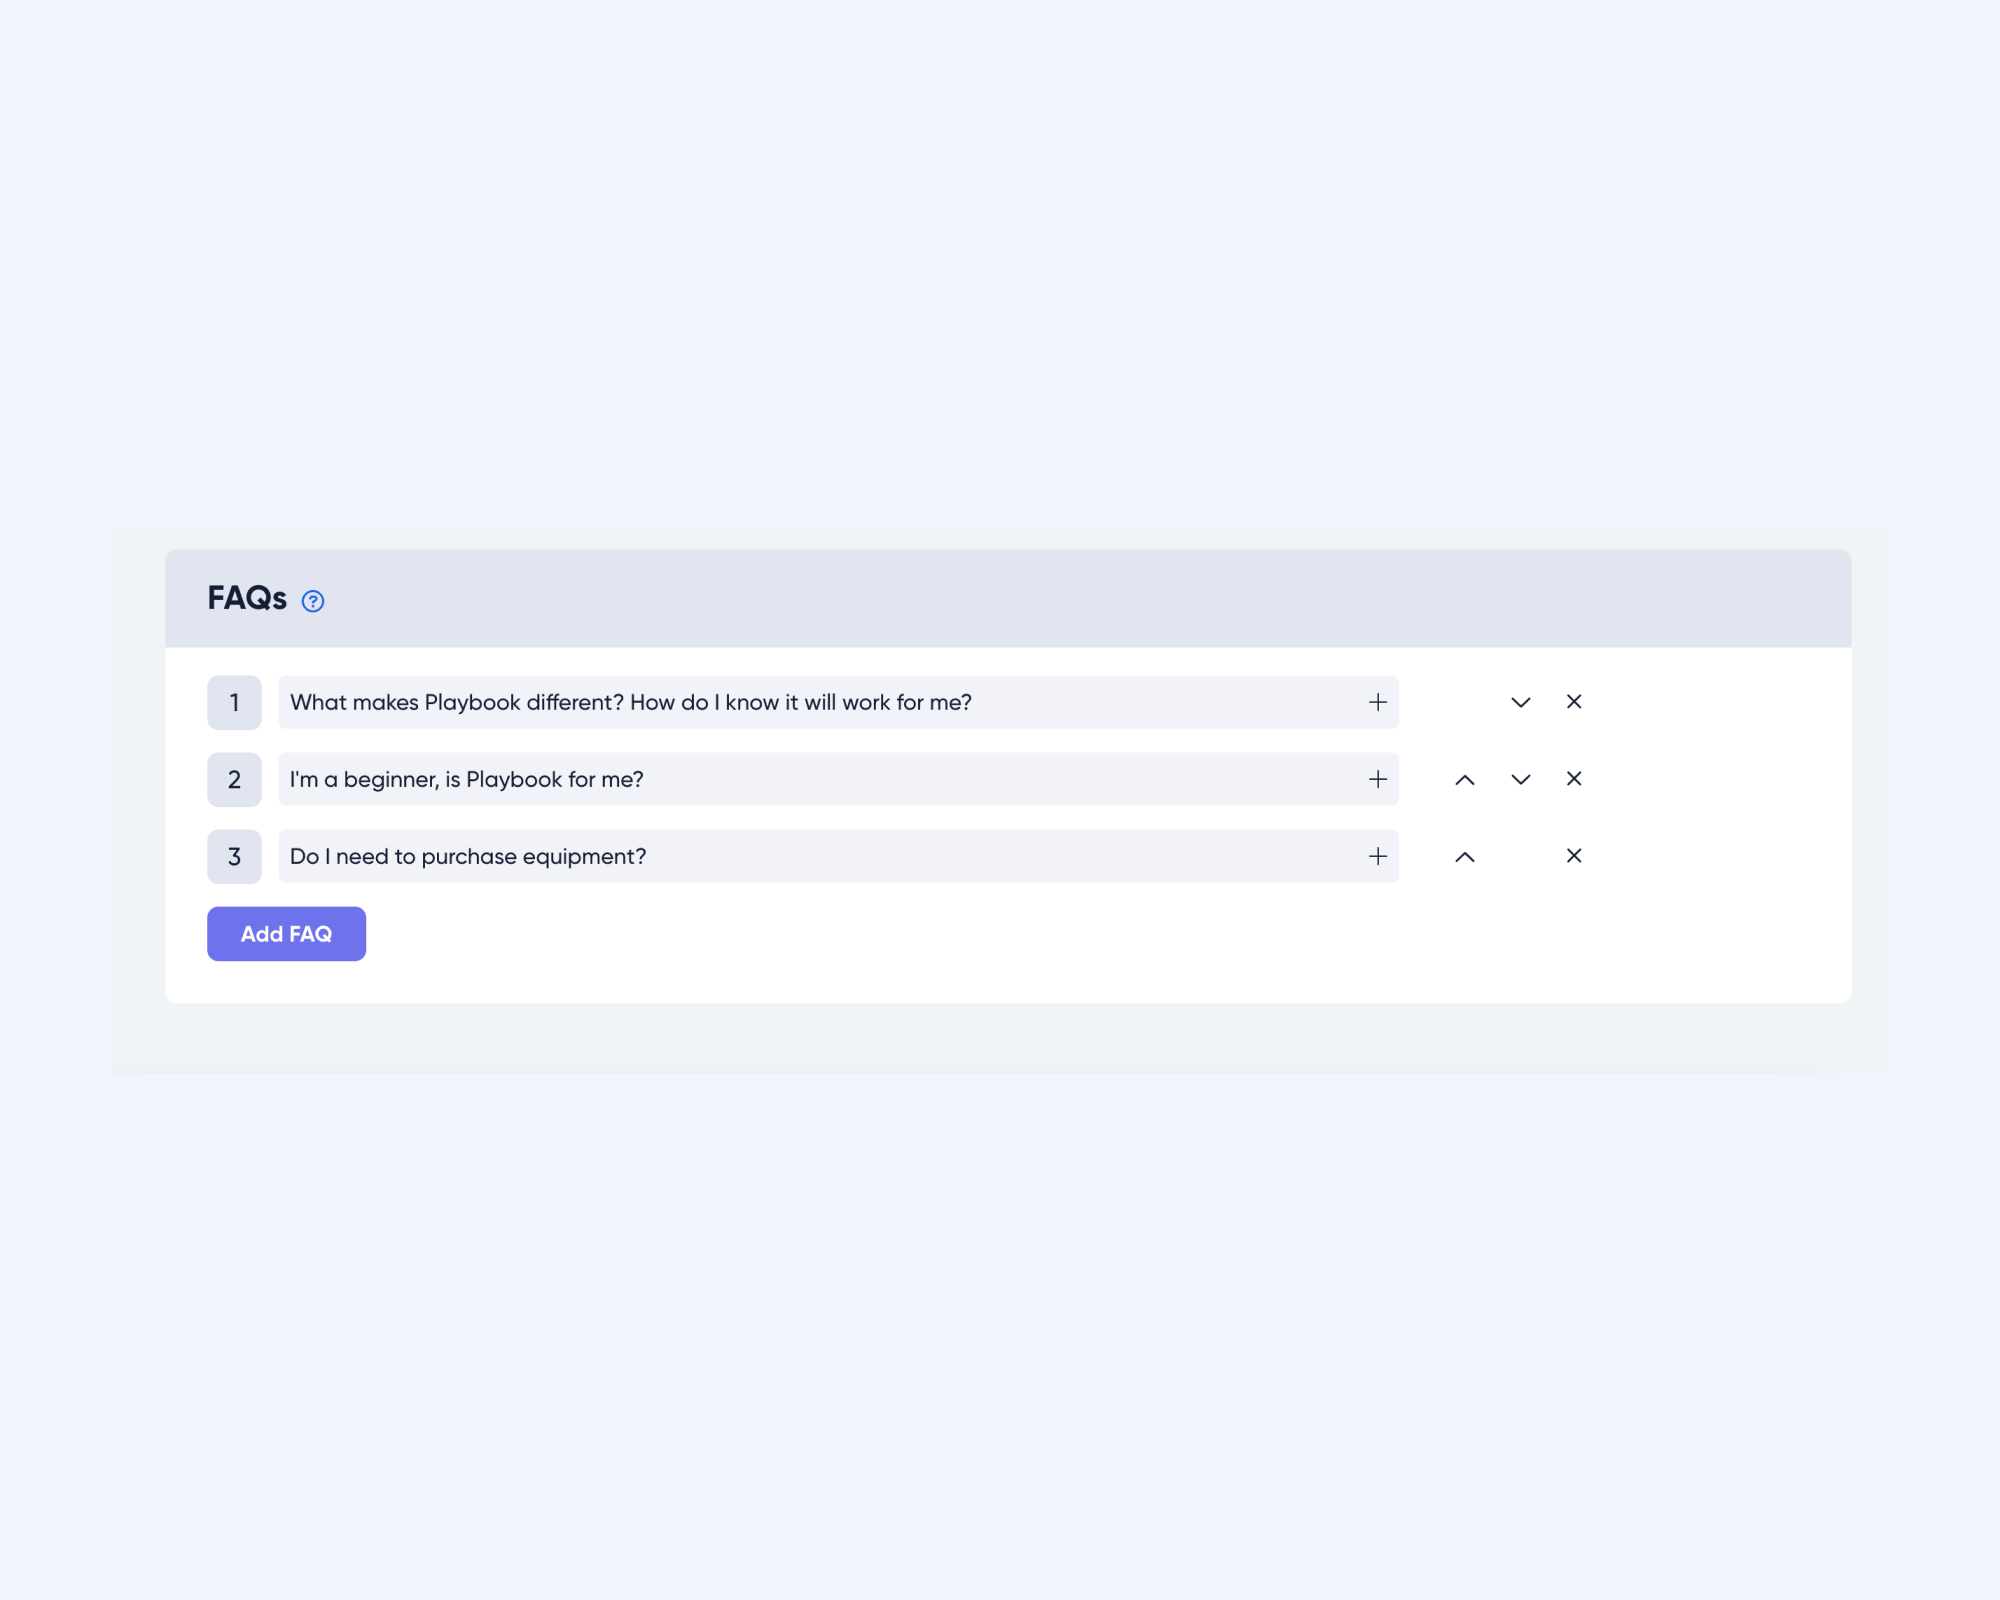2000x1600 pixels.
Task: Move FAQ 2 up with the chevron
Action: click(x=1465, y=779)
